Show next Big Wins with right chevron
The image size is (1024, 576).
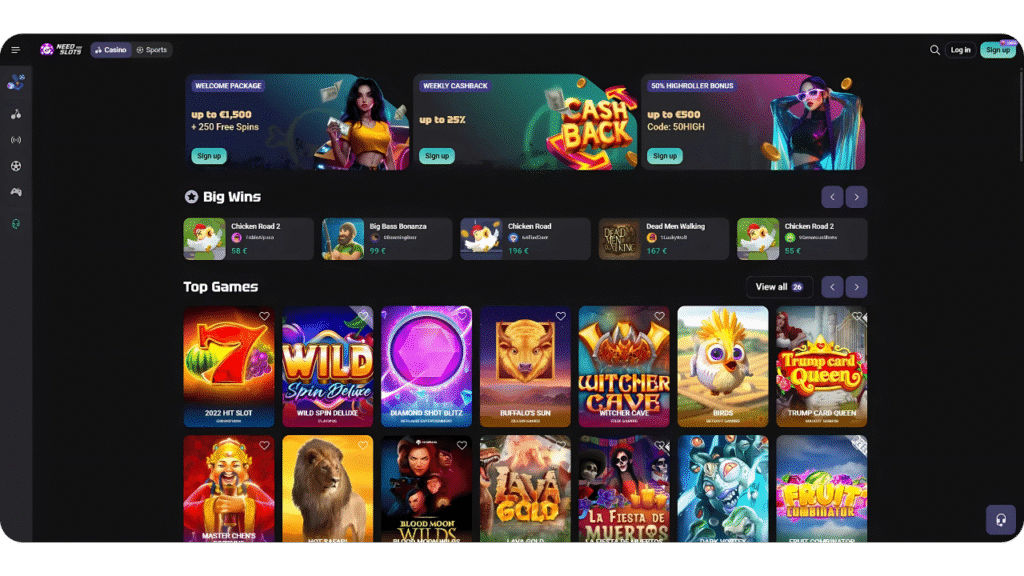[856, 197]
